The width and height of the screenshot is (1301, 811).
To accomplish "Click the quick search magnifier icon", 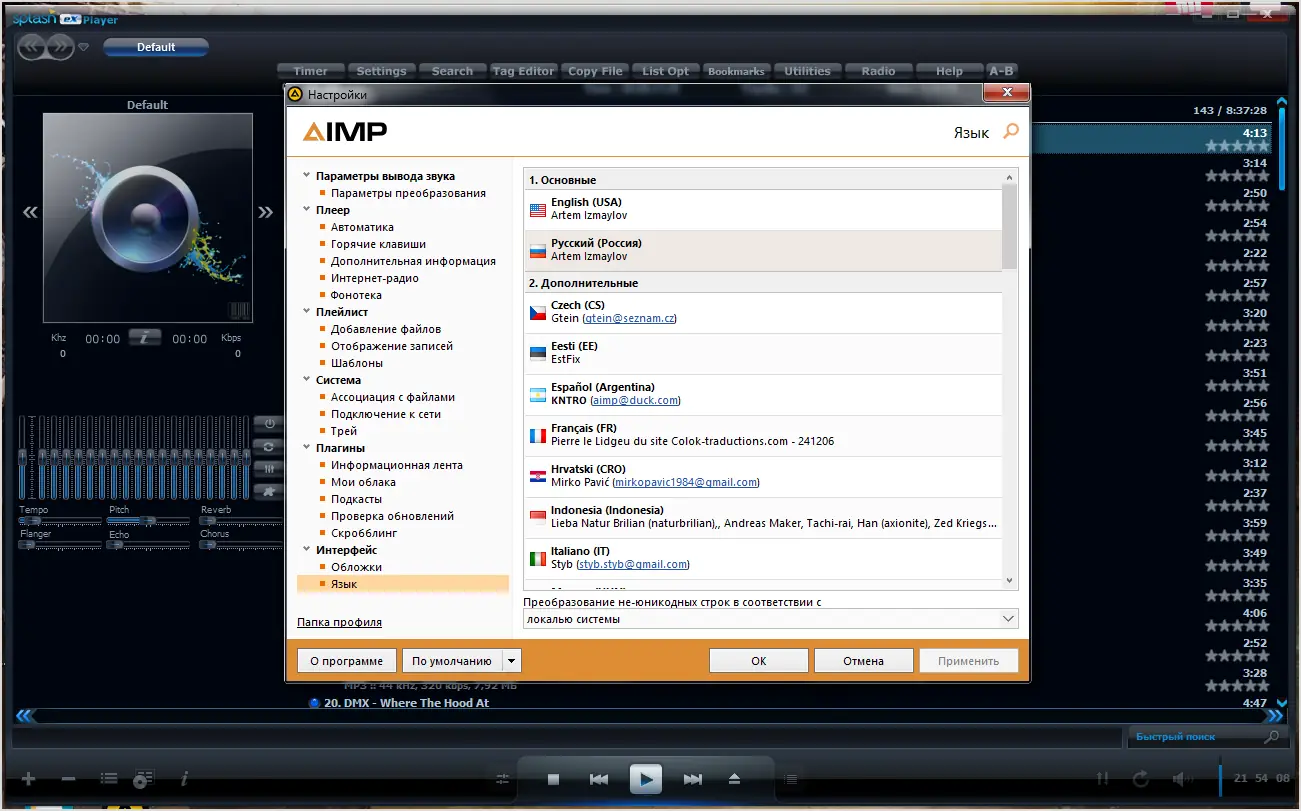I will (1271, 737).
